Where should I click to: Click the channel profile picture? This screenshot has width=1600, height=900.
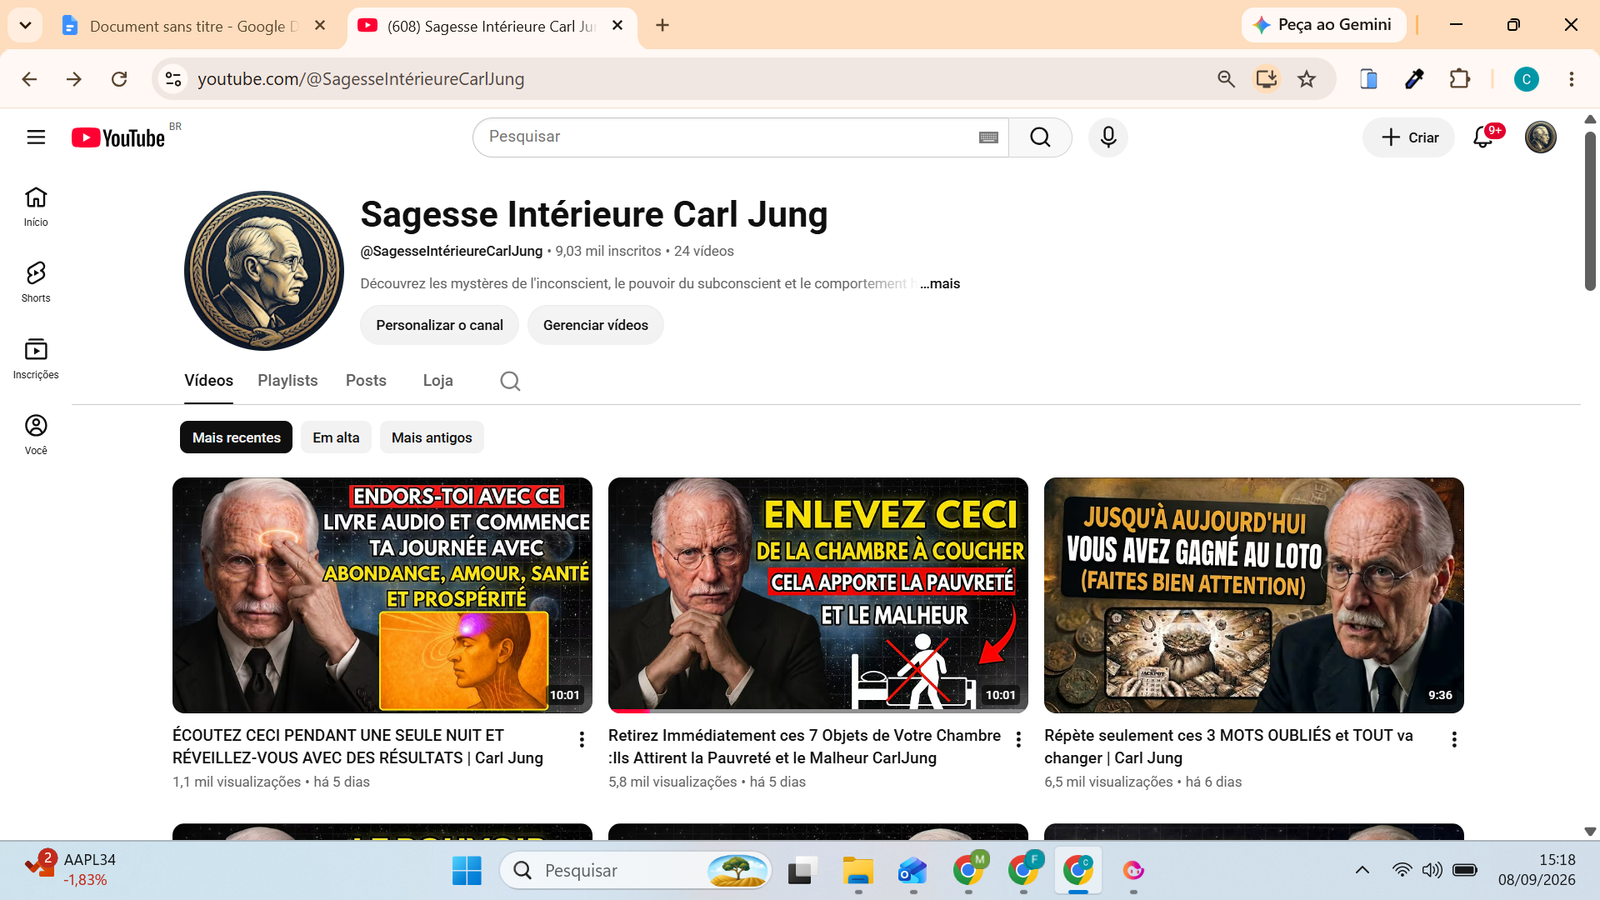[264, 271]
